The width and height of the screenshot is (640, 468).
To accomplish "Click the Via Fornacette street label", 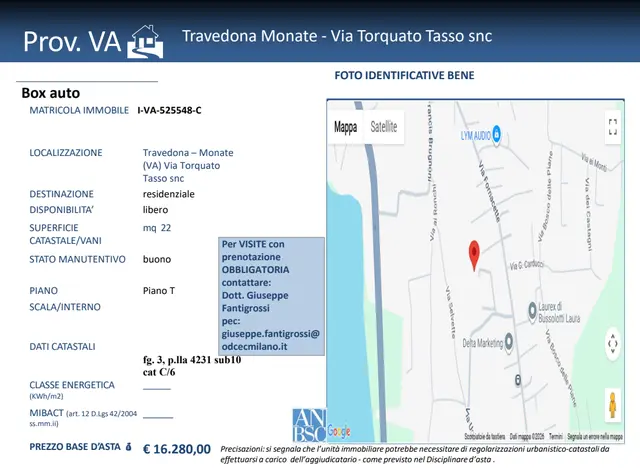I will pos(489,192).
